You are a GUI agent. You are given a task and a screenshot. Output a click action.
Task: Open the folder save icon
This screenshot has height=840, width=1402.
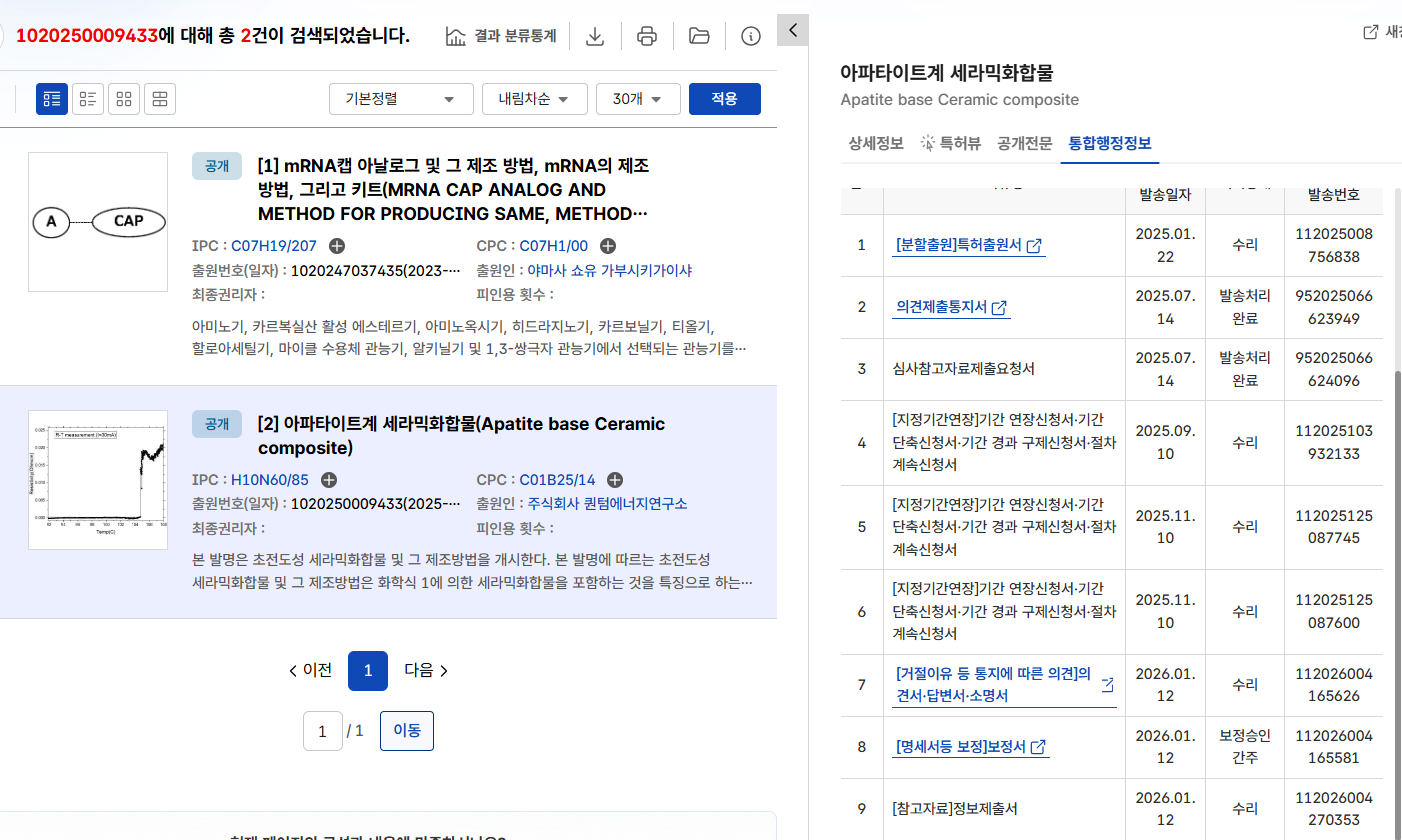pos(698,36)
